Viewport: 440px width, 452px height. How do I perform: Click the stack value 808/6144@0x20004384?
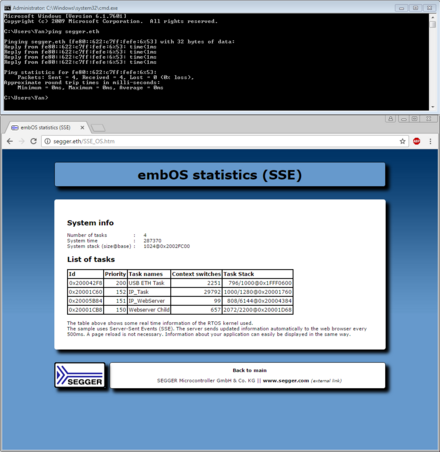tap(259, 301)
